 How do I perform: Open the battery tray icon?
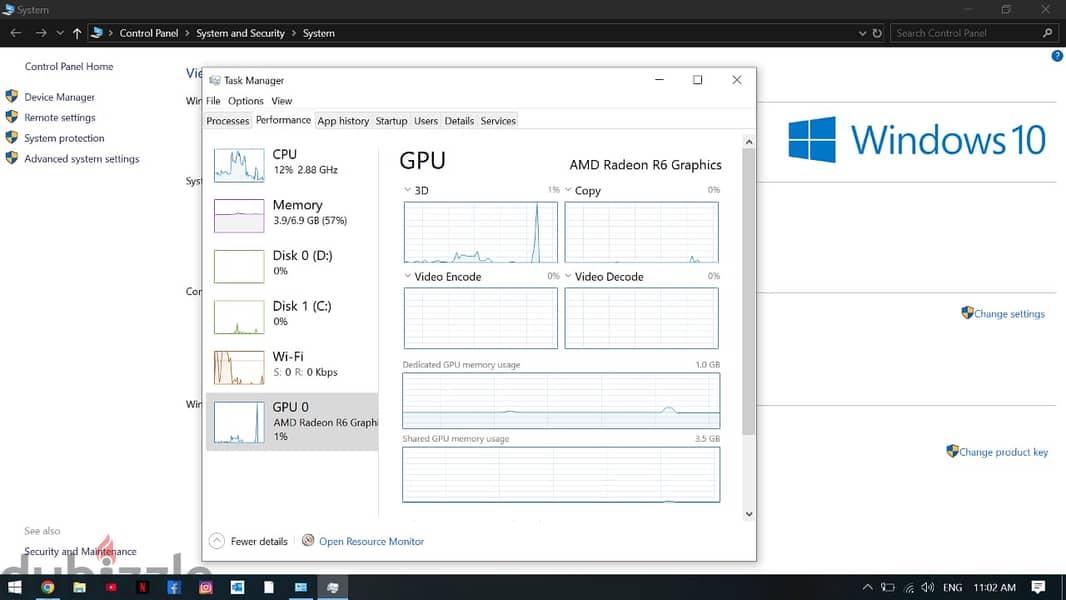coord(888,587)
